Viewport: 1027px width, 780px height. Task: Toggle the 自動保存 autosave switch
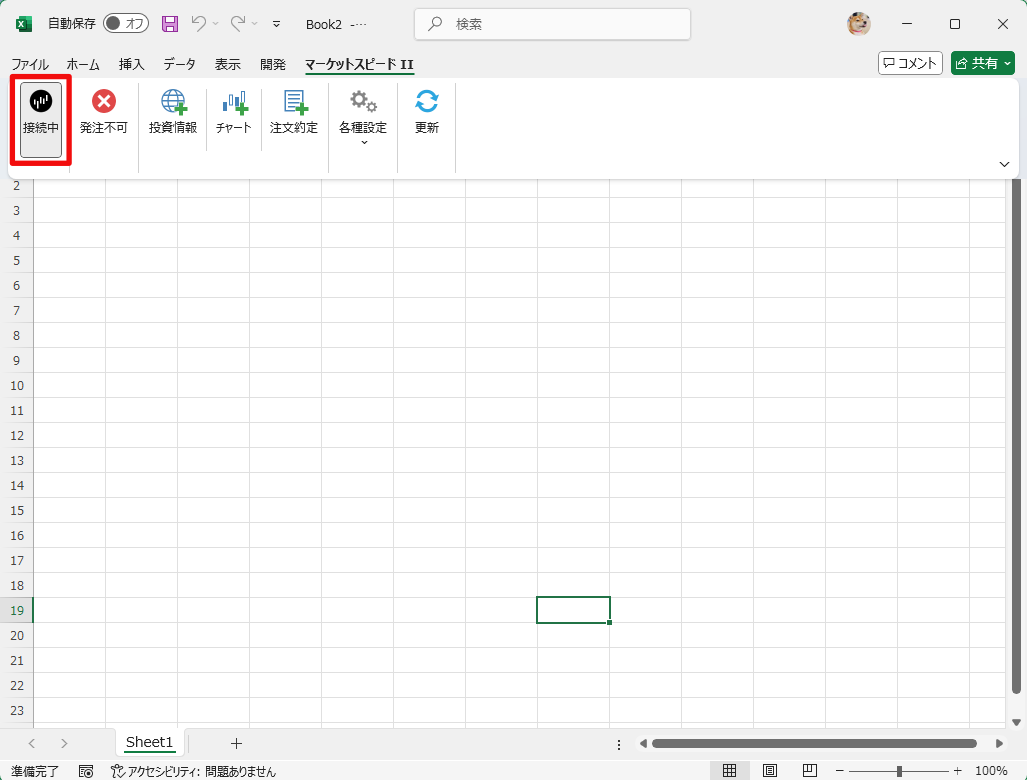coord(125,24)
